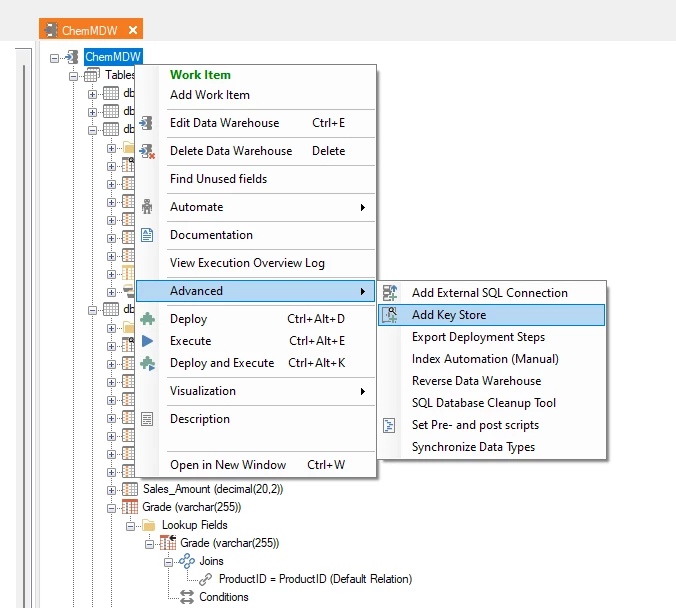Choose Index Automation (Manual)
The image size is (676, 608).
pyautogui.click(x=491, y=359)
